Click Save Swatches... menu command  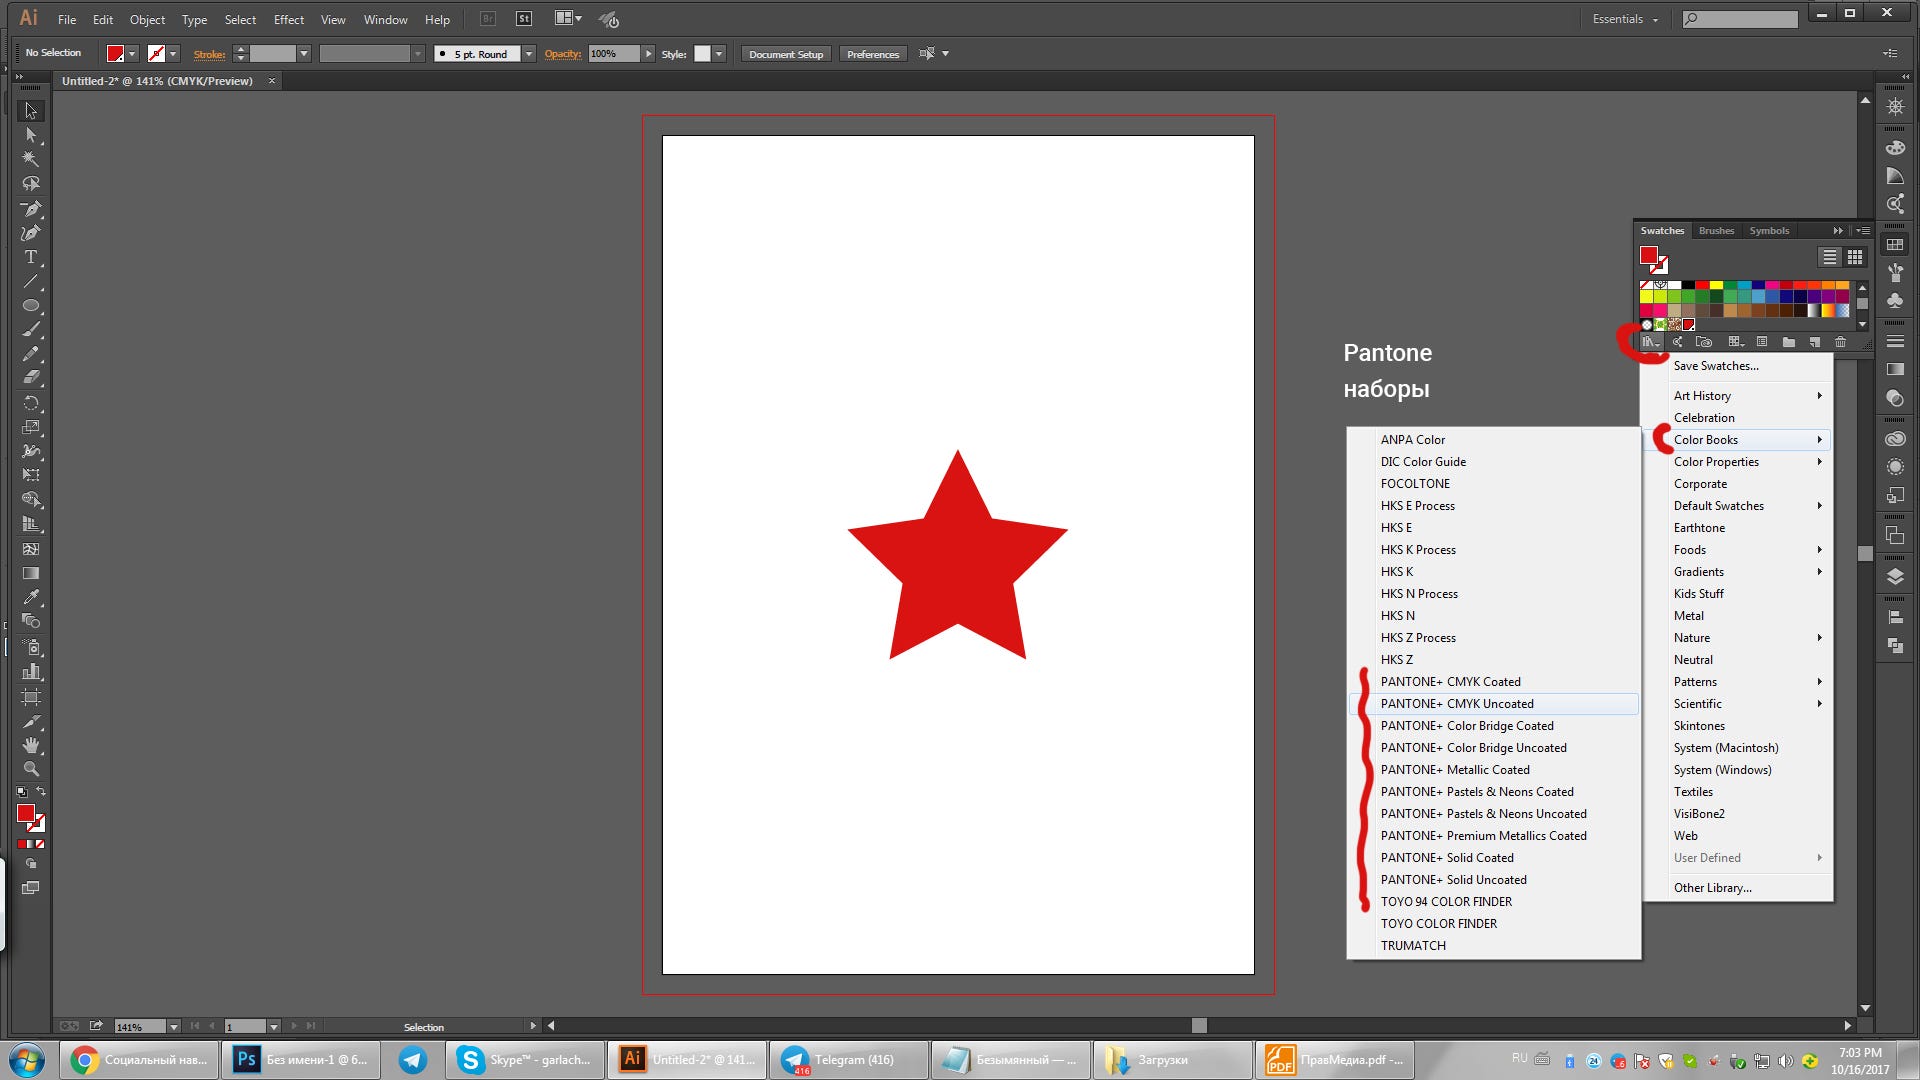[x=1737, y=366]
